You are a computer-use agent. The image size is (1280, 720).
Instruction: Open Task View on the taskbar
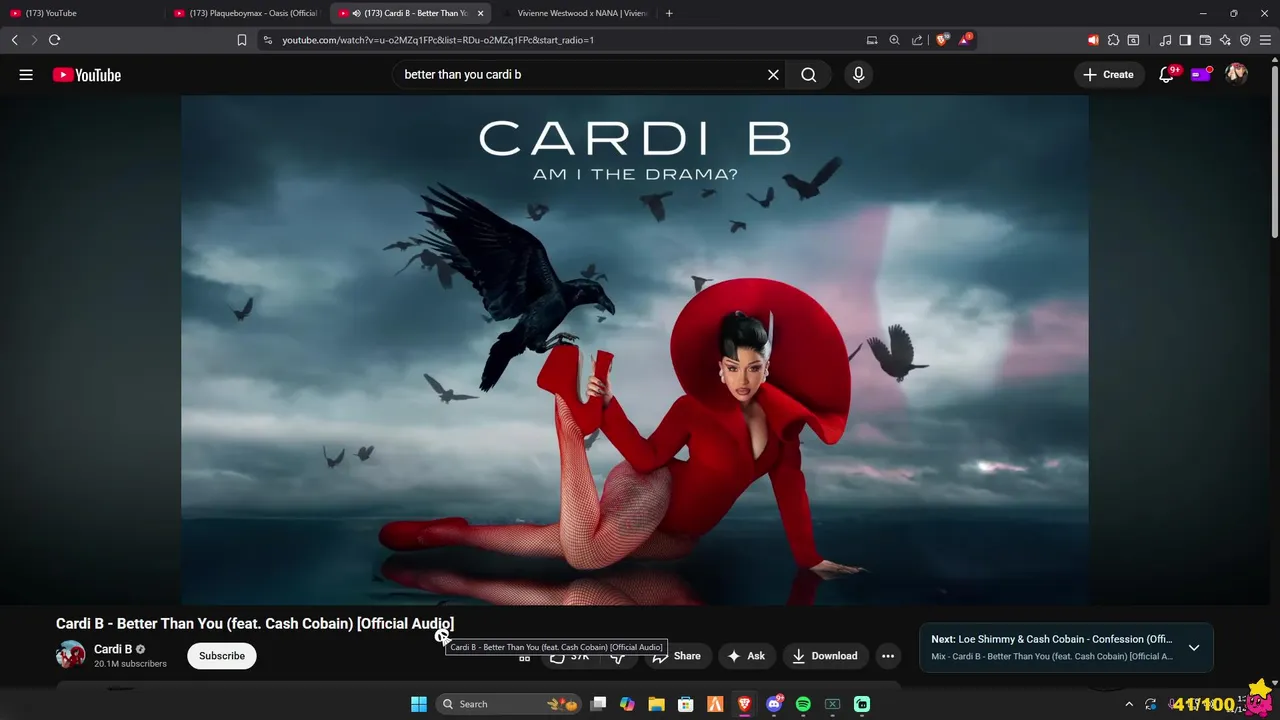tap(598, 704)
